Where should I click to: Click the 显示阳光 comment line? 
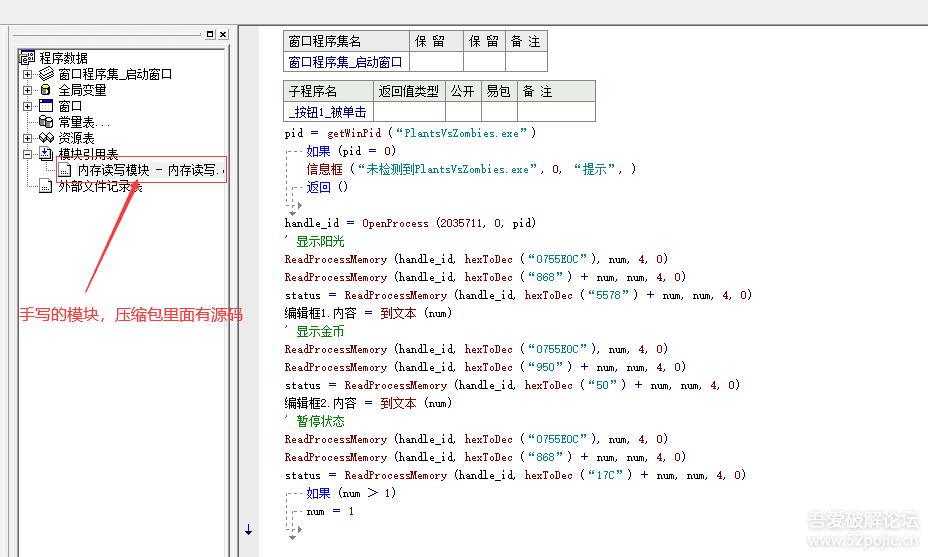(315, 241)
